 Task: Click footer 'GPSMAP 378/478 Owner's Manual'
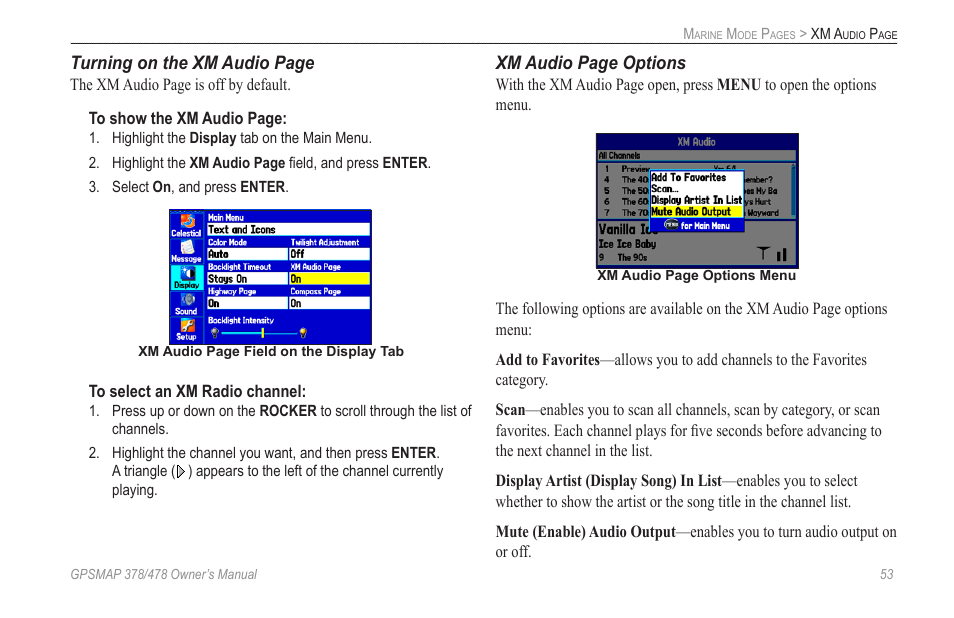164,574
